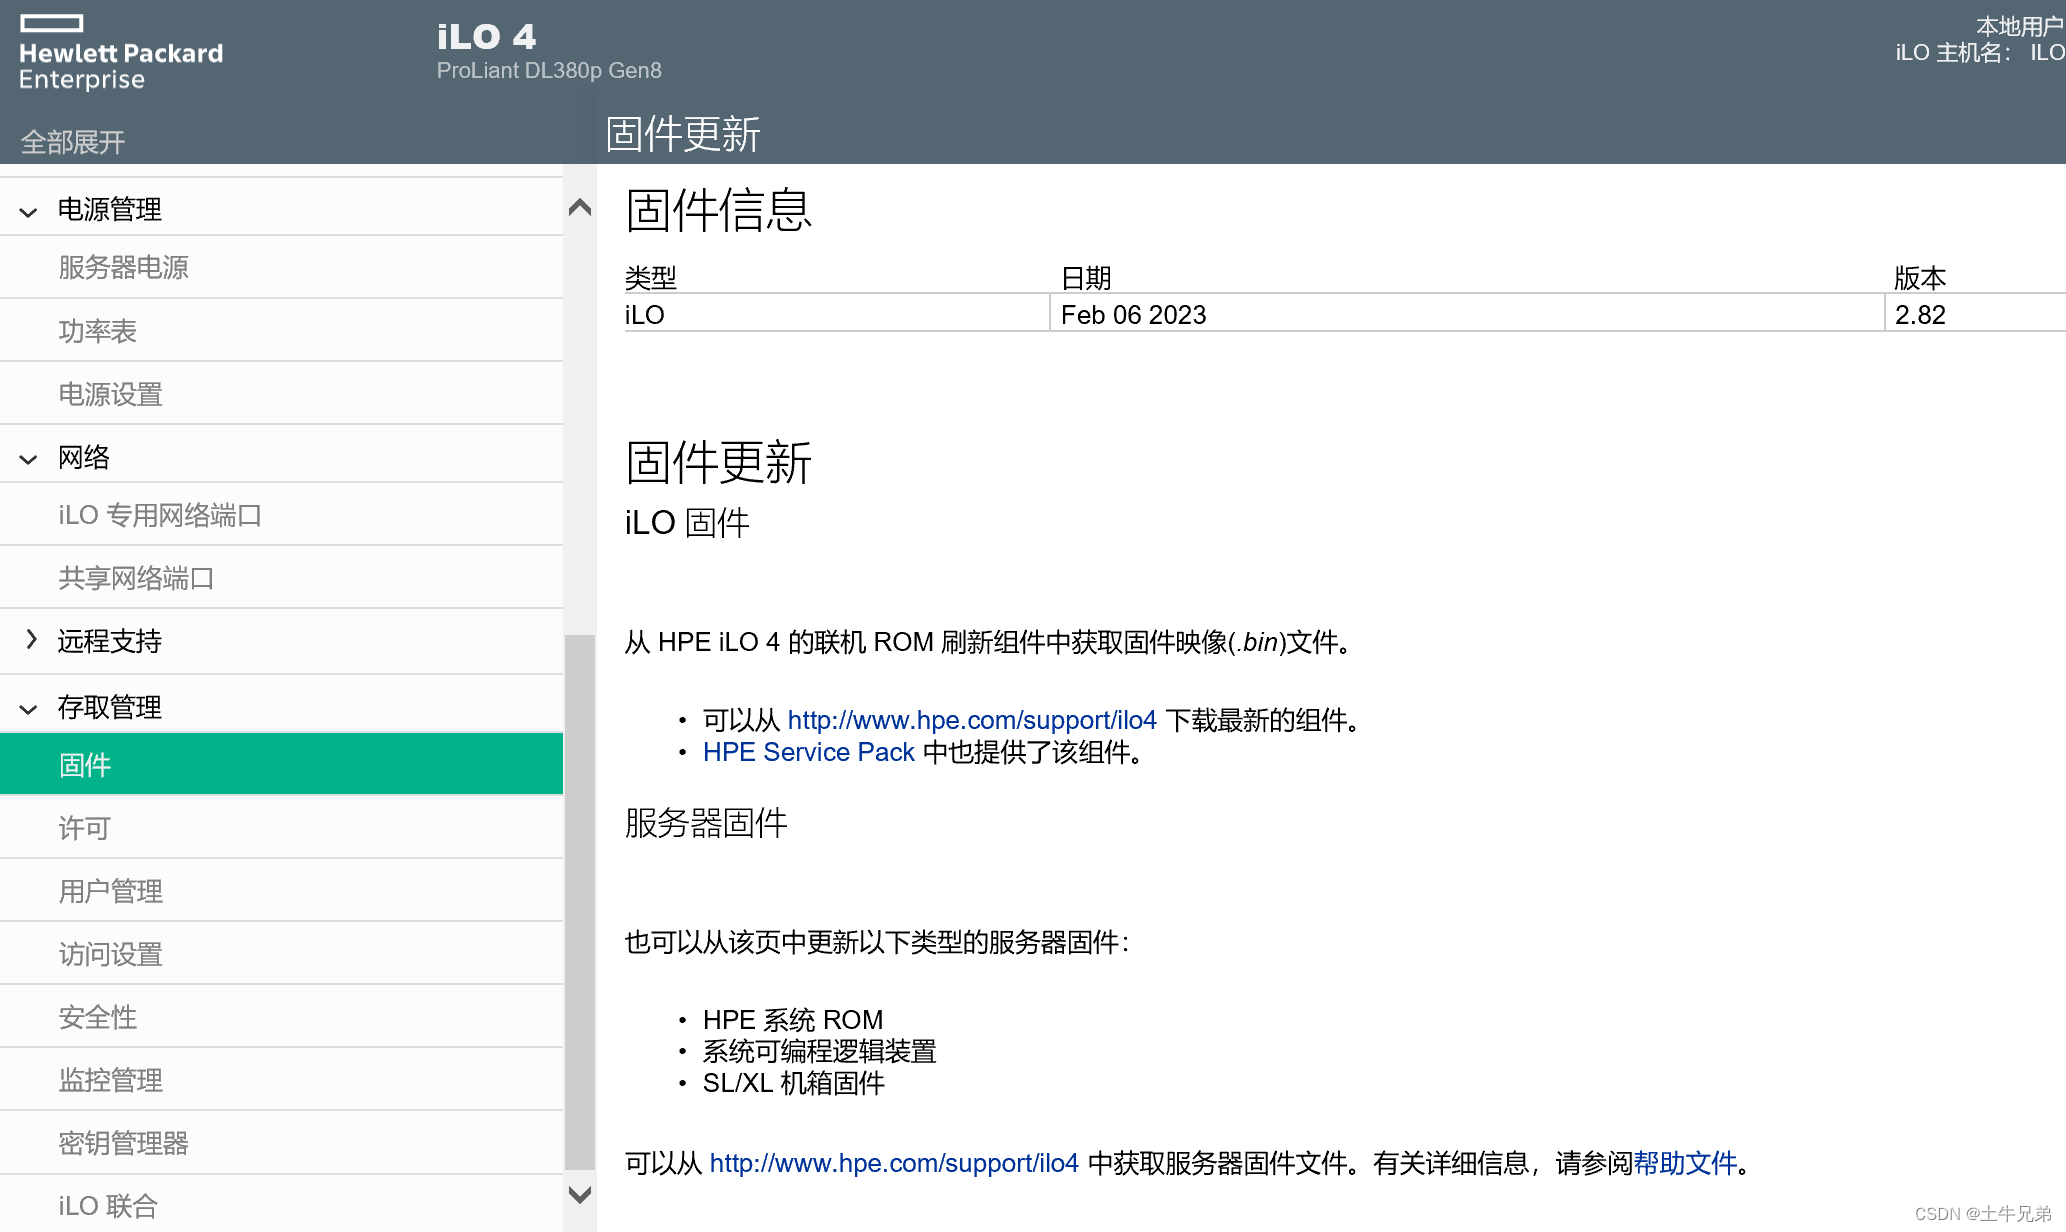Screen dimensions: 2066x1232
Task: Open the 密钥管理器 page
Action: coord(123,1143)
